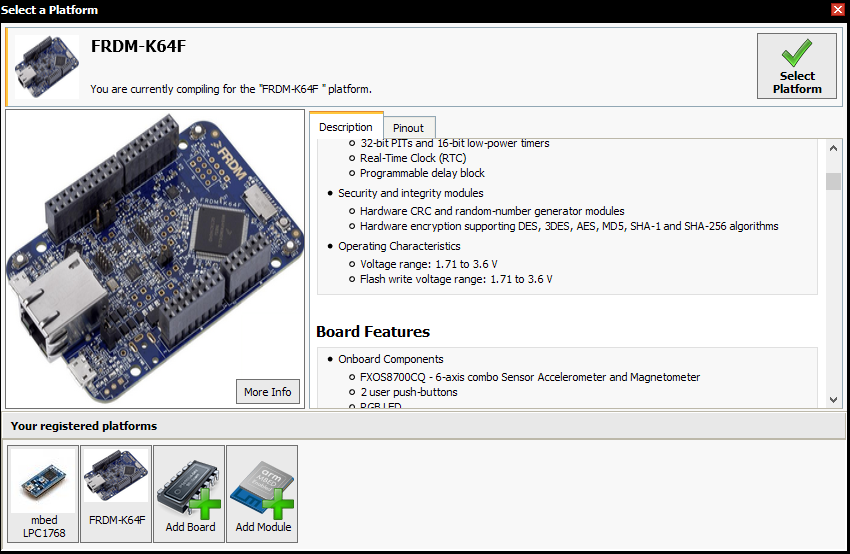Click the More Info button

pyautogui.click(x=268, y=391)
